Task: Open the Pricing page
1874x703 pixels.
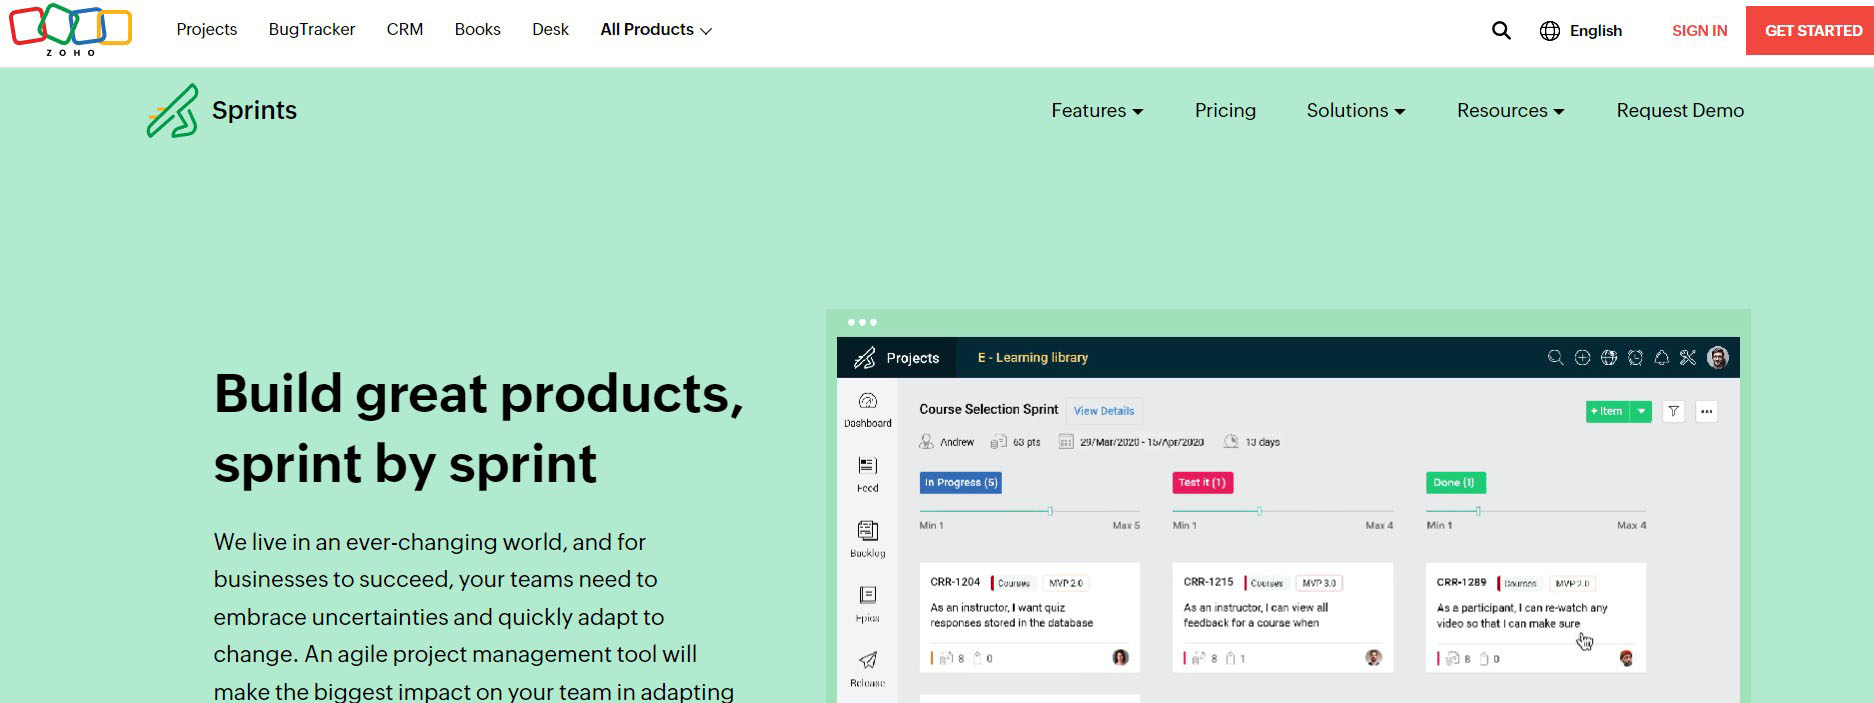Action: 1225,110
